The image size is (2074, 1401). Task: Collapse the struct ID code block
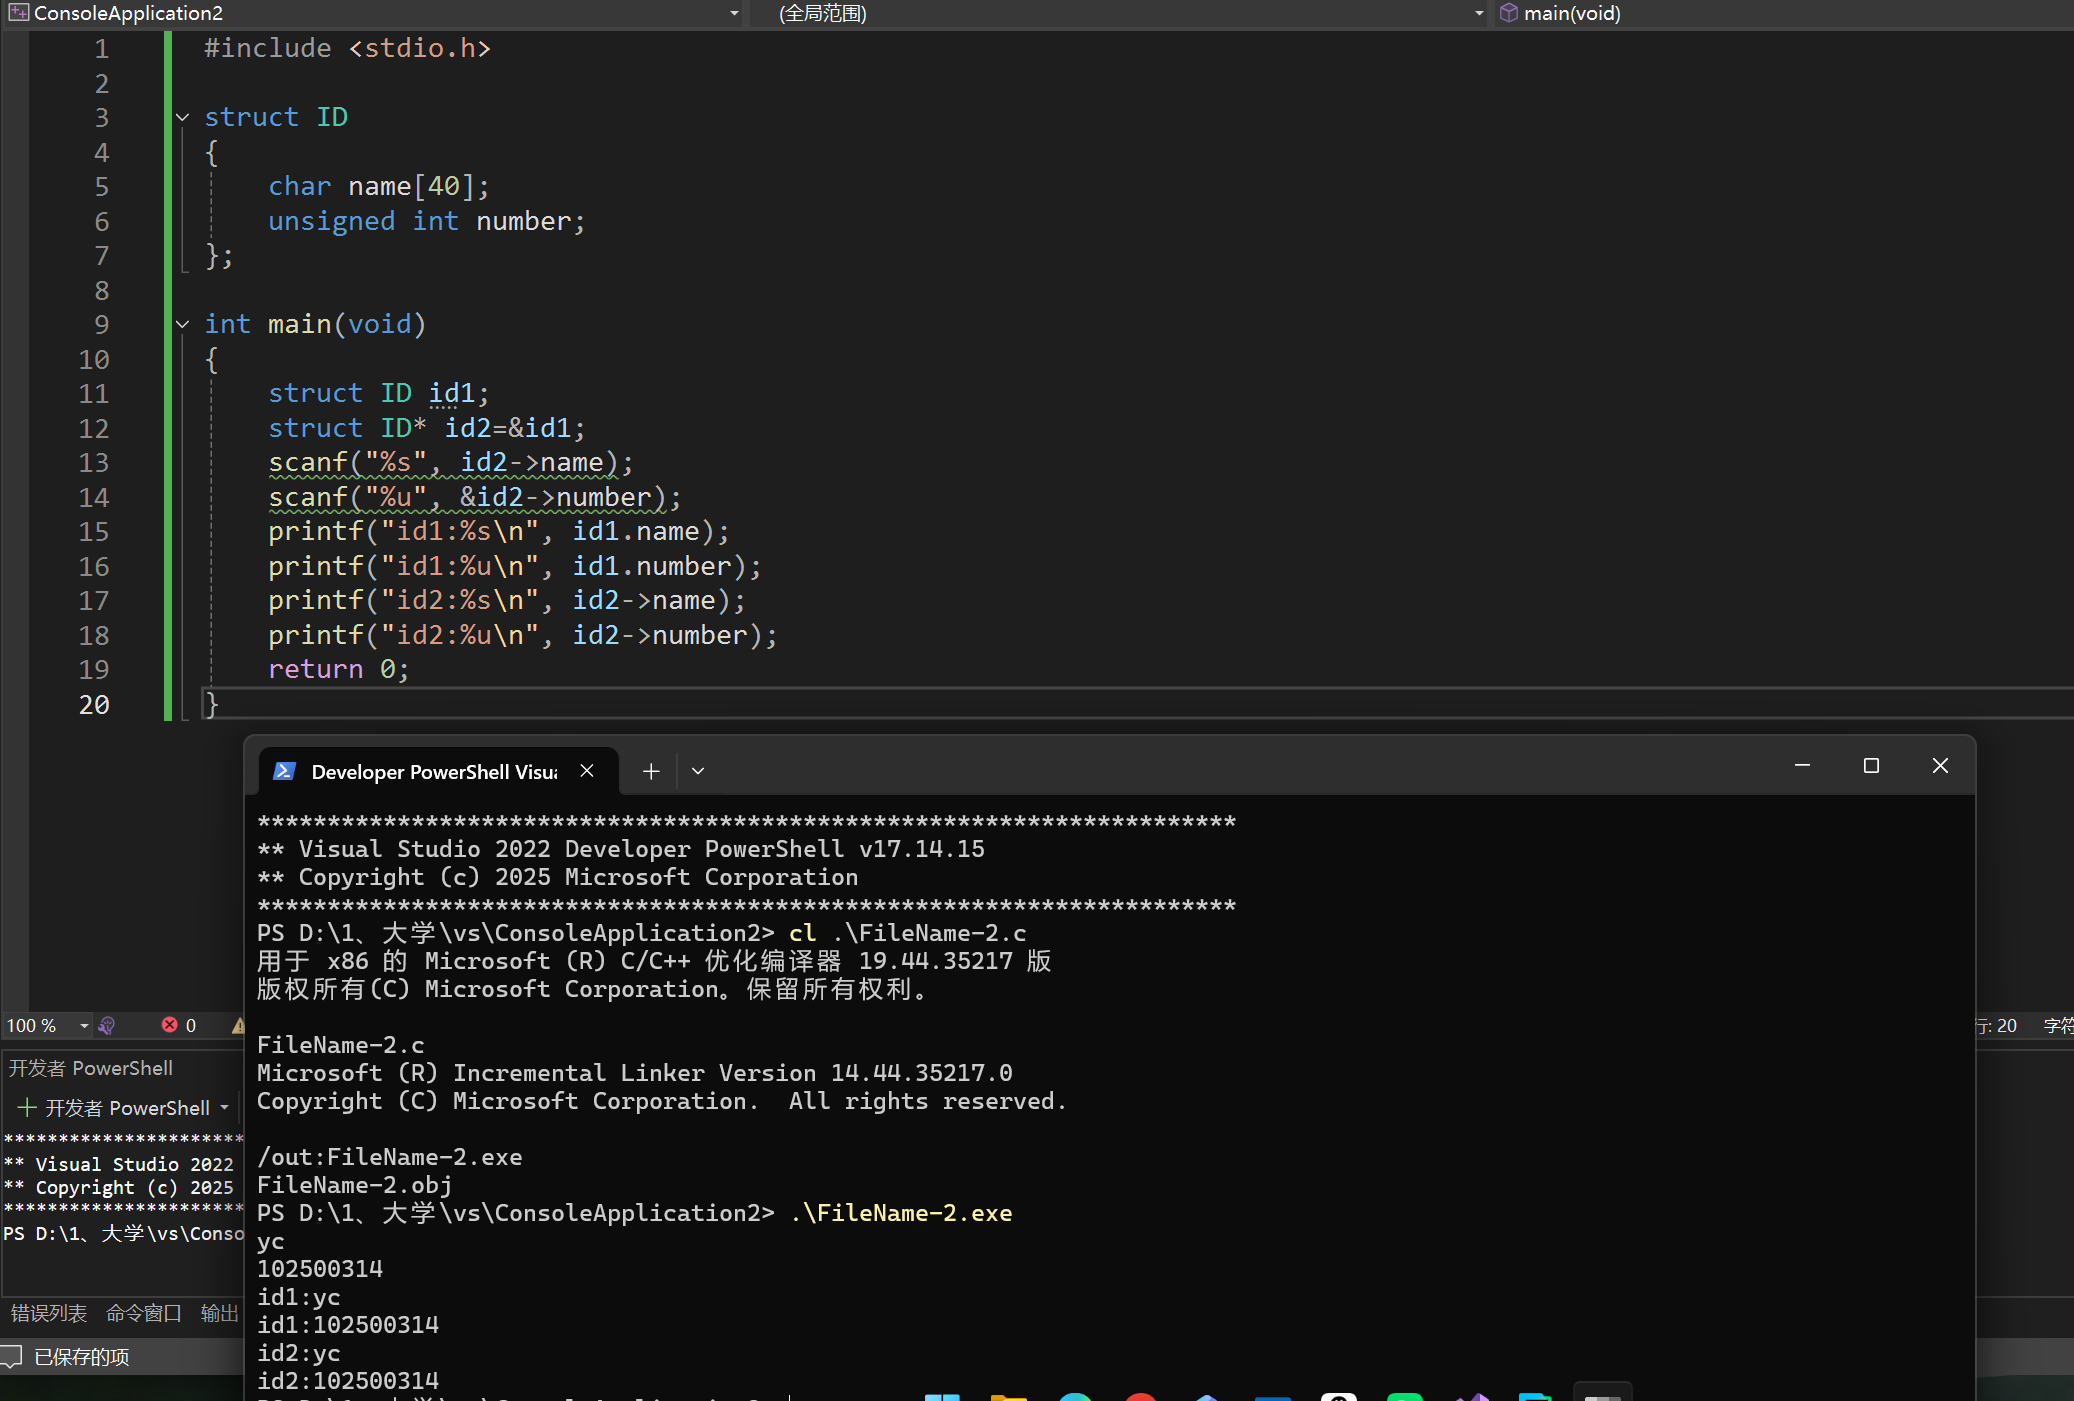182,117
